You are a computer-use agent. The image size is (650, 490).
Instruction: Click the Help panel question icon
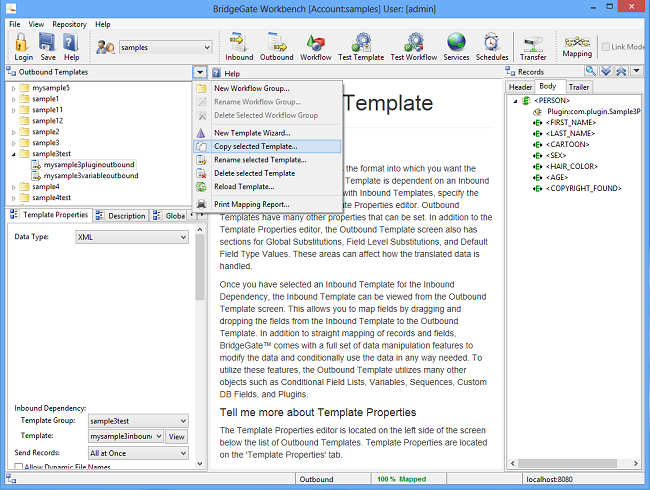point(216,73)
